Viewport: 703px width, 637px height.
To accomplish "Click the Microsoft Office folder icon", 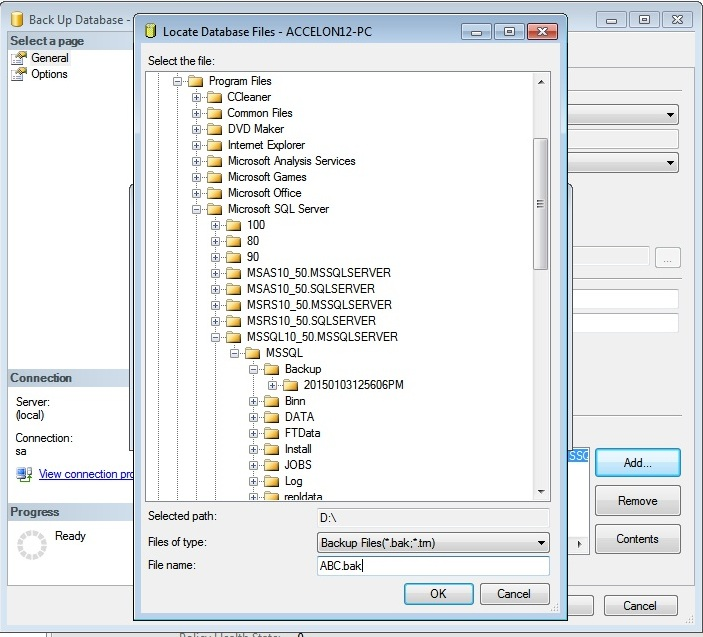I will click(215, 193).
